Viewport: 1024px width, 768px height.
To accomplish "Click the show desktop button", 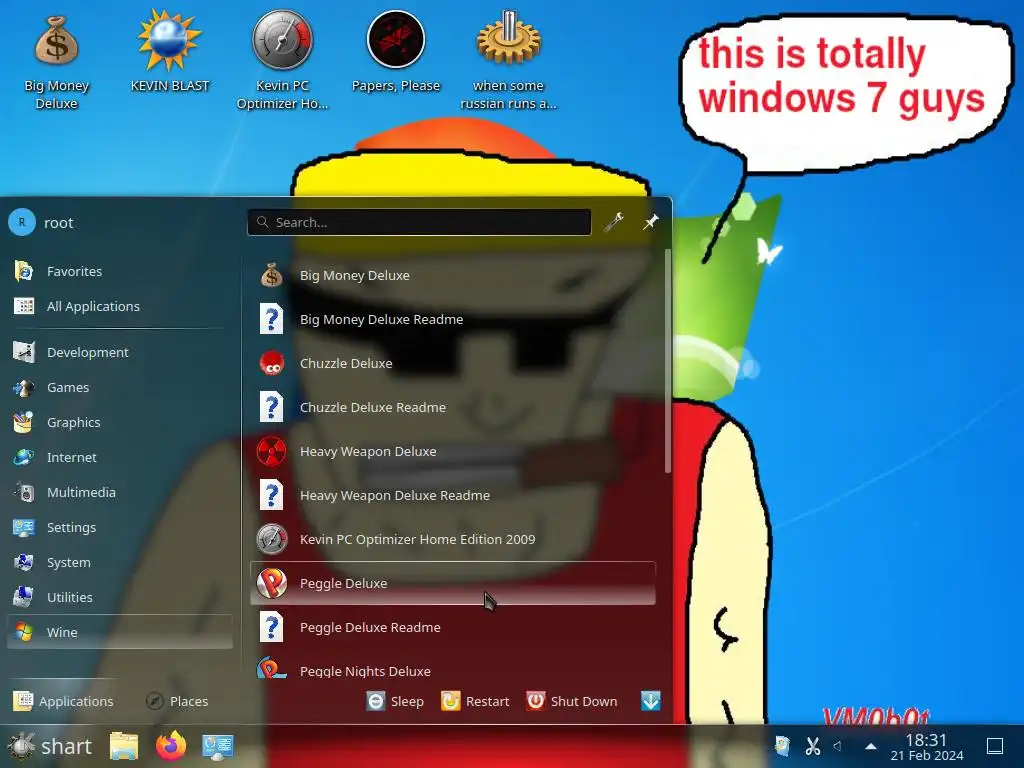I will tap(995, 746).
